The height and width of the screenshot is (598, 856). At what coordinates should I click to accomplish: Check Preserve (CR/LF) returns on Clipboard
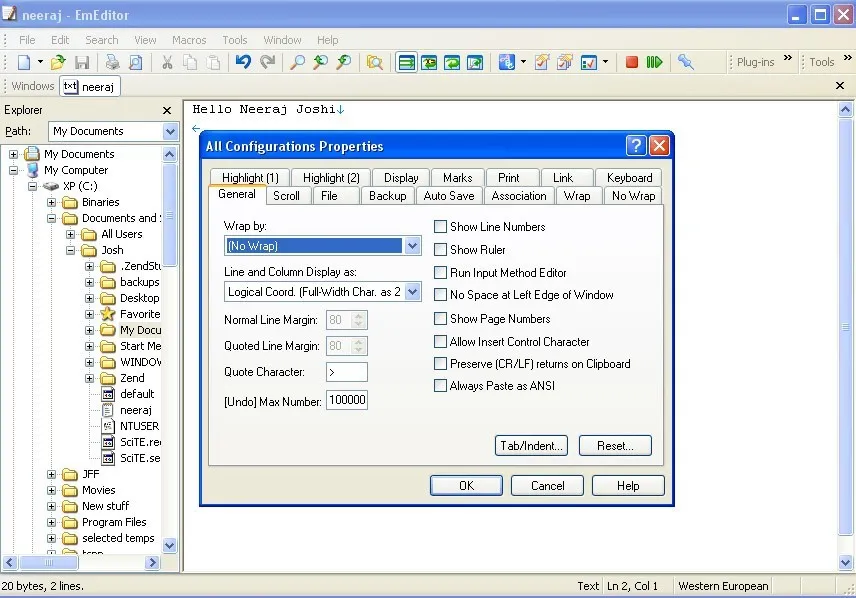pyautogui.click(x=440, y=364)
